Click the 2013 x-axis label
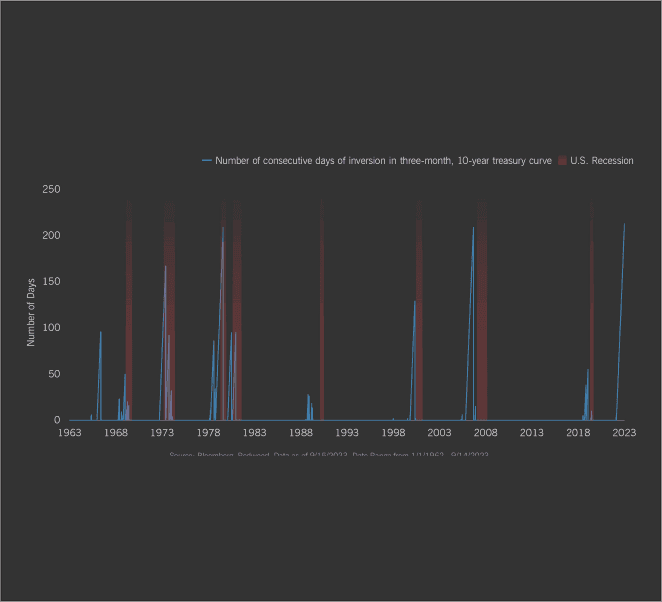 click(532, 433)
